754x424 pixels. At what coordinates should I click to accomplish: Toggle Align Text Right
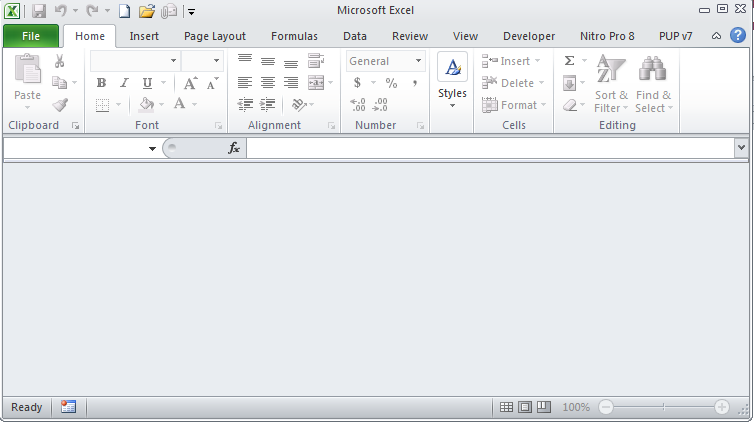click(x=291, y=83)
